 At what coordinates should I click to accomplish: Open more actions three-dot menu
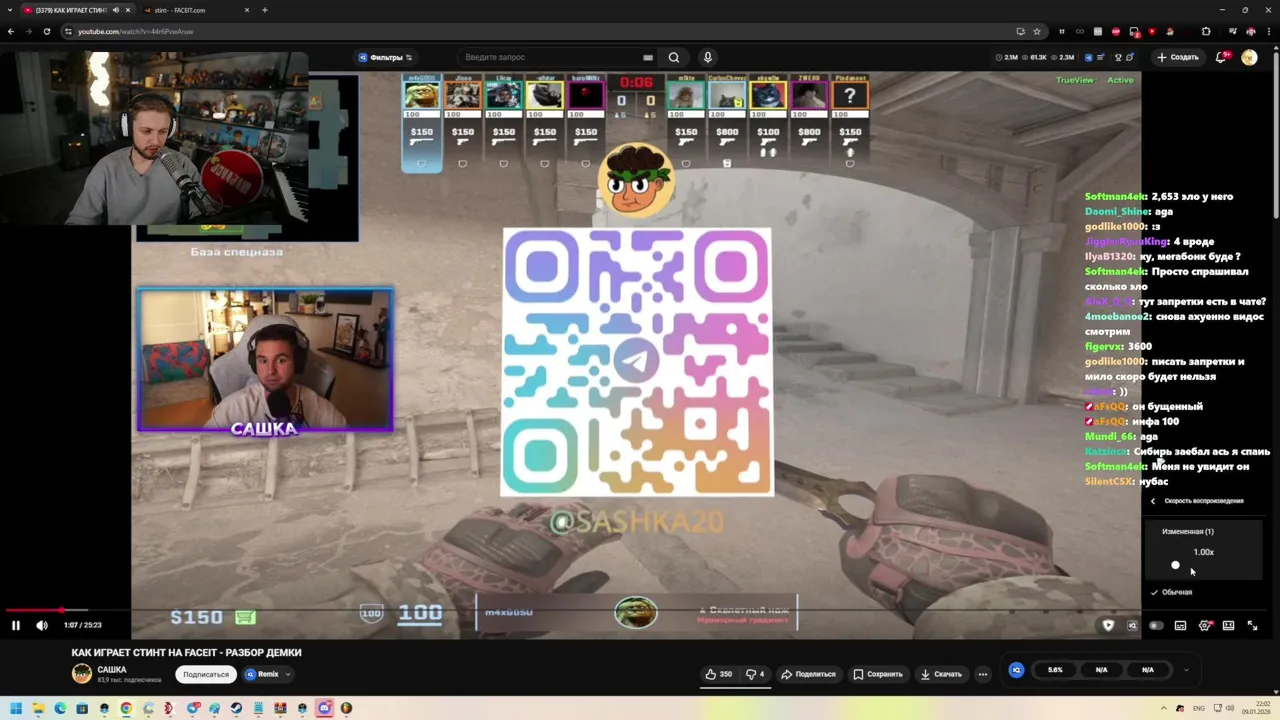(x=983, y=674)
